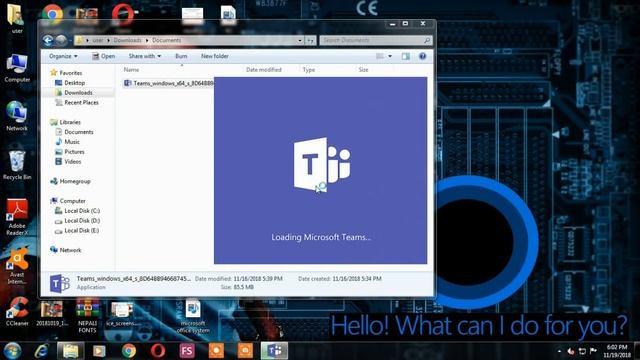Show hidden system tray icons arrow
This screenshot has height=360, width=640.
click(x=559, y=351)
